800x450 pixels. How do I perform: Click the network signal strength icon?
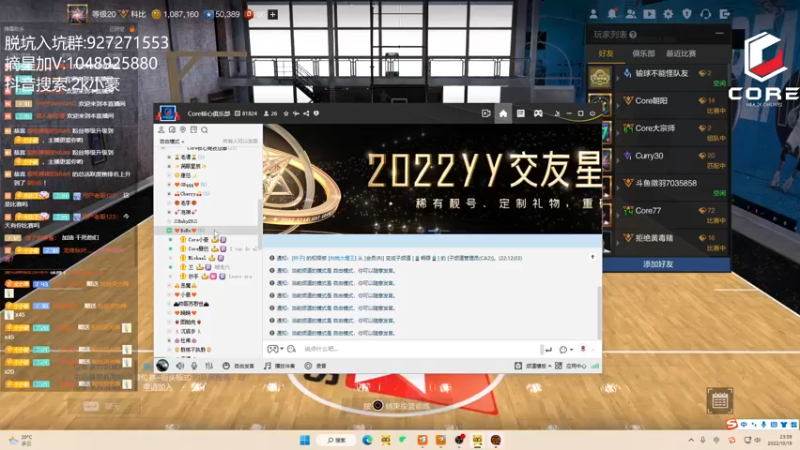(x=595, y=366)
